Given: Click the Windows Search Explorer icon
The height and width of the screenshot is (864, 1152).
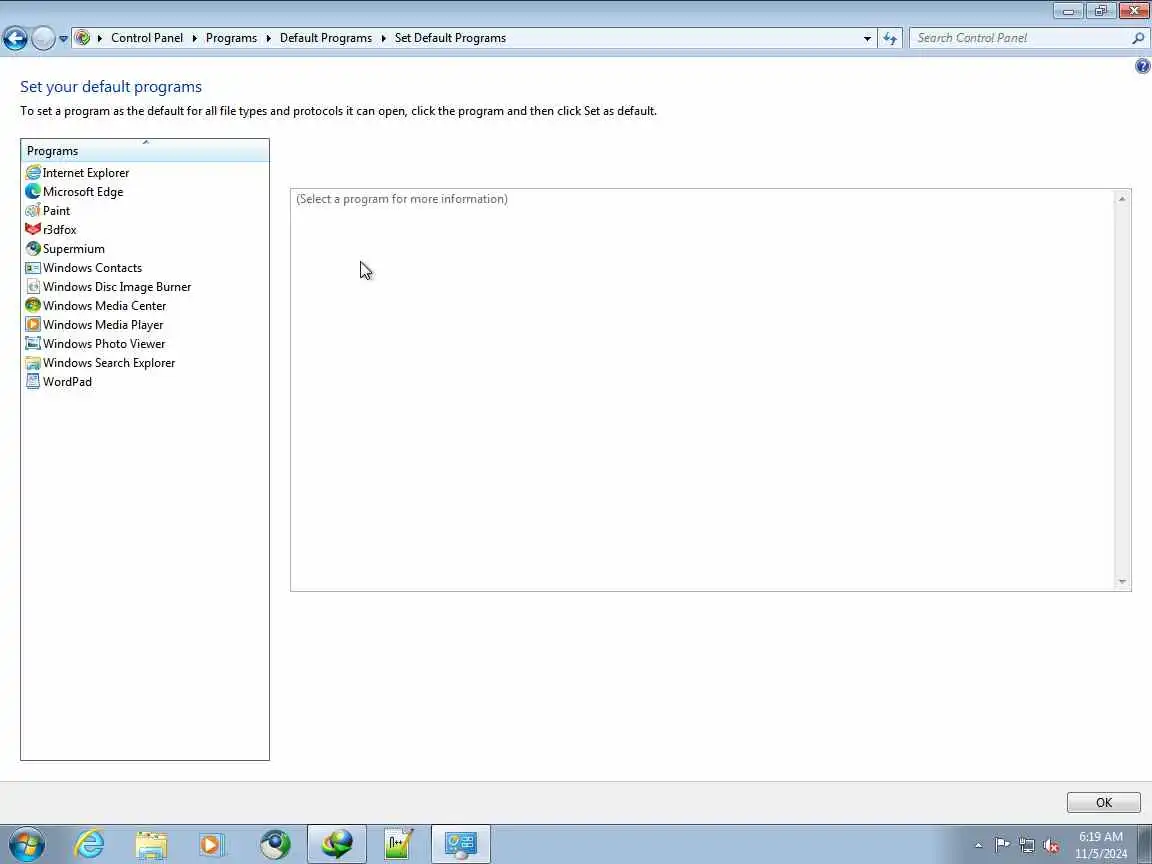Looking at the screenshot, I should click(x=33, y=363).
